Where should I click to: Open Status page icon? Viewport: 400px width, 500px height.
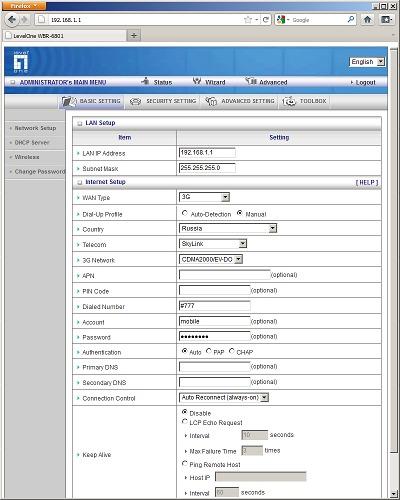tap(145, 81)
